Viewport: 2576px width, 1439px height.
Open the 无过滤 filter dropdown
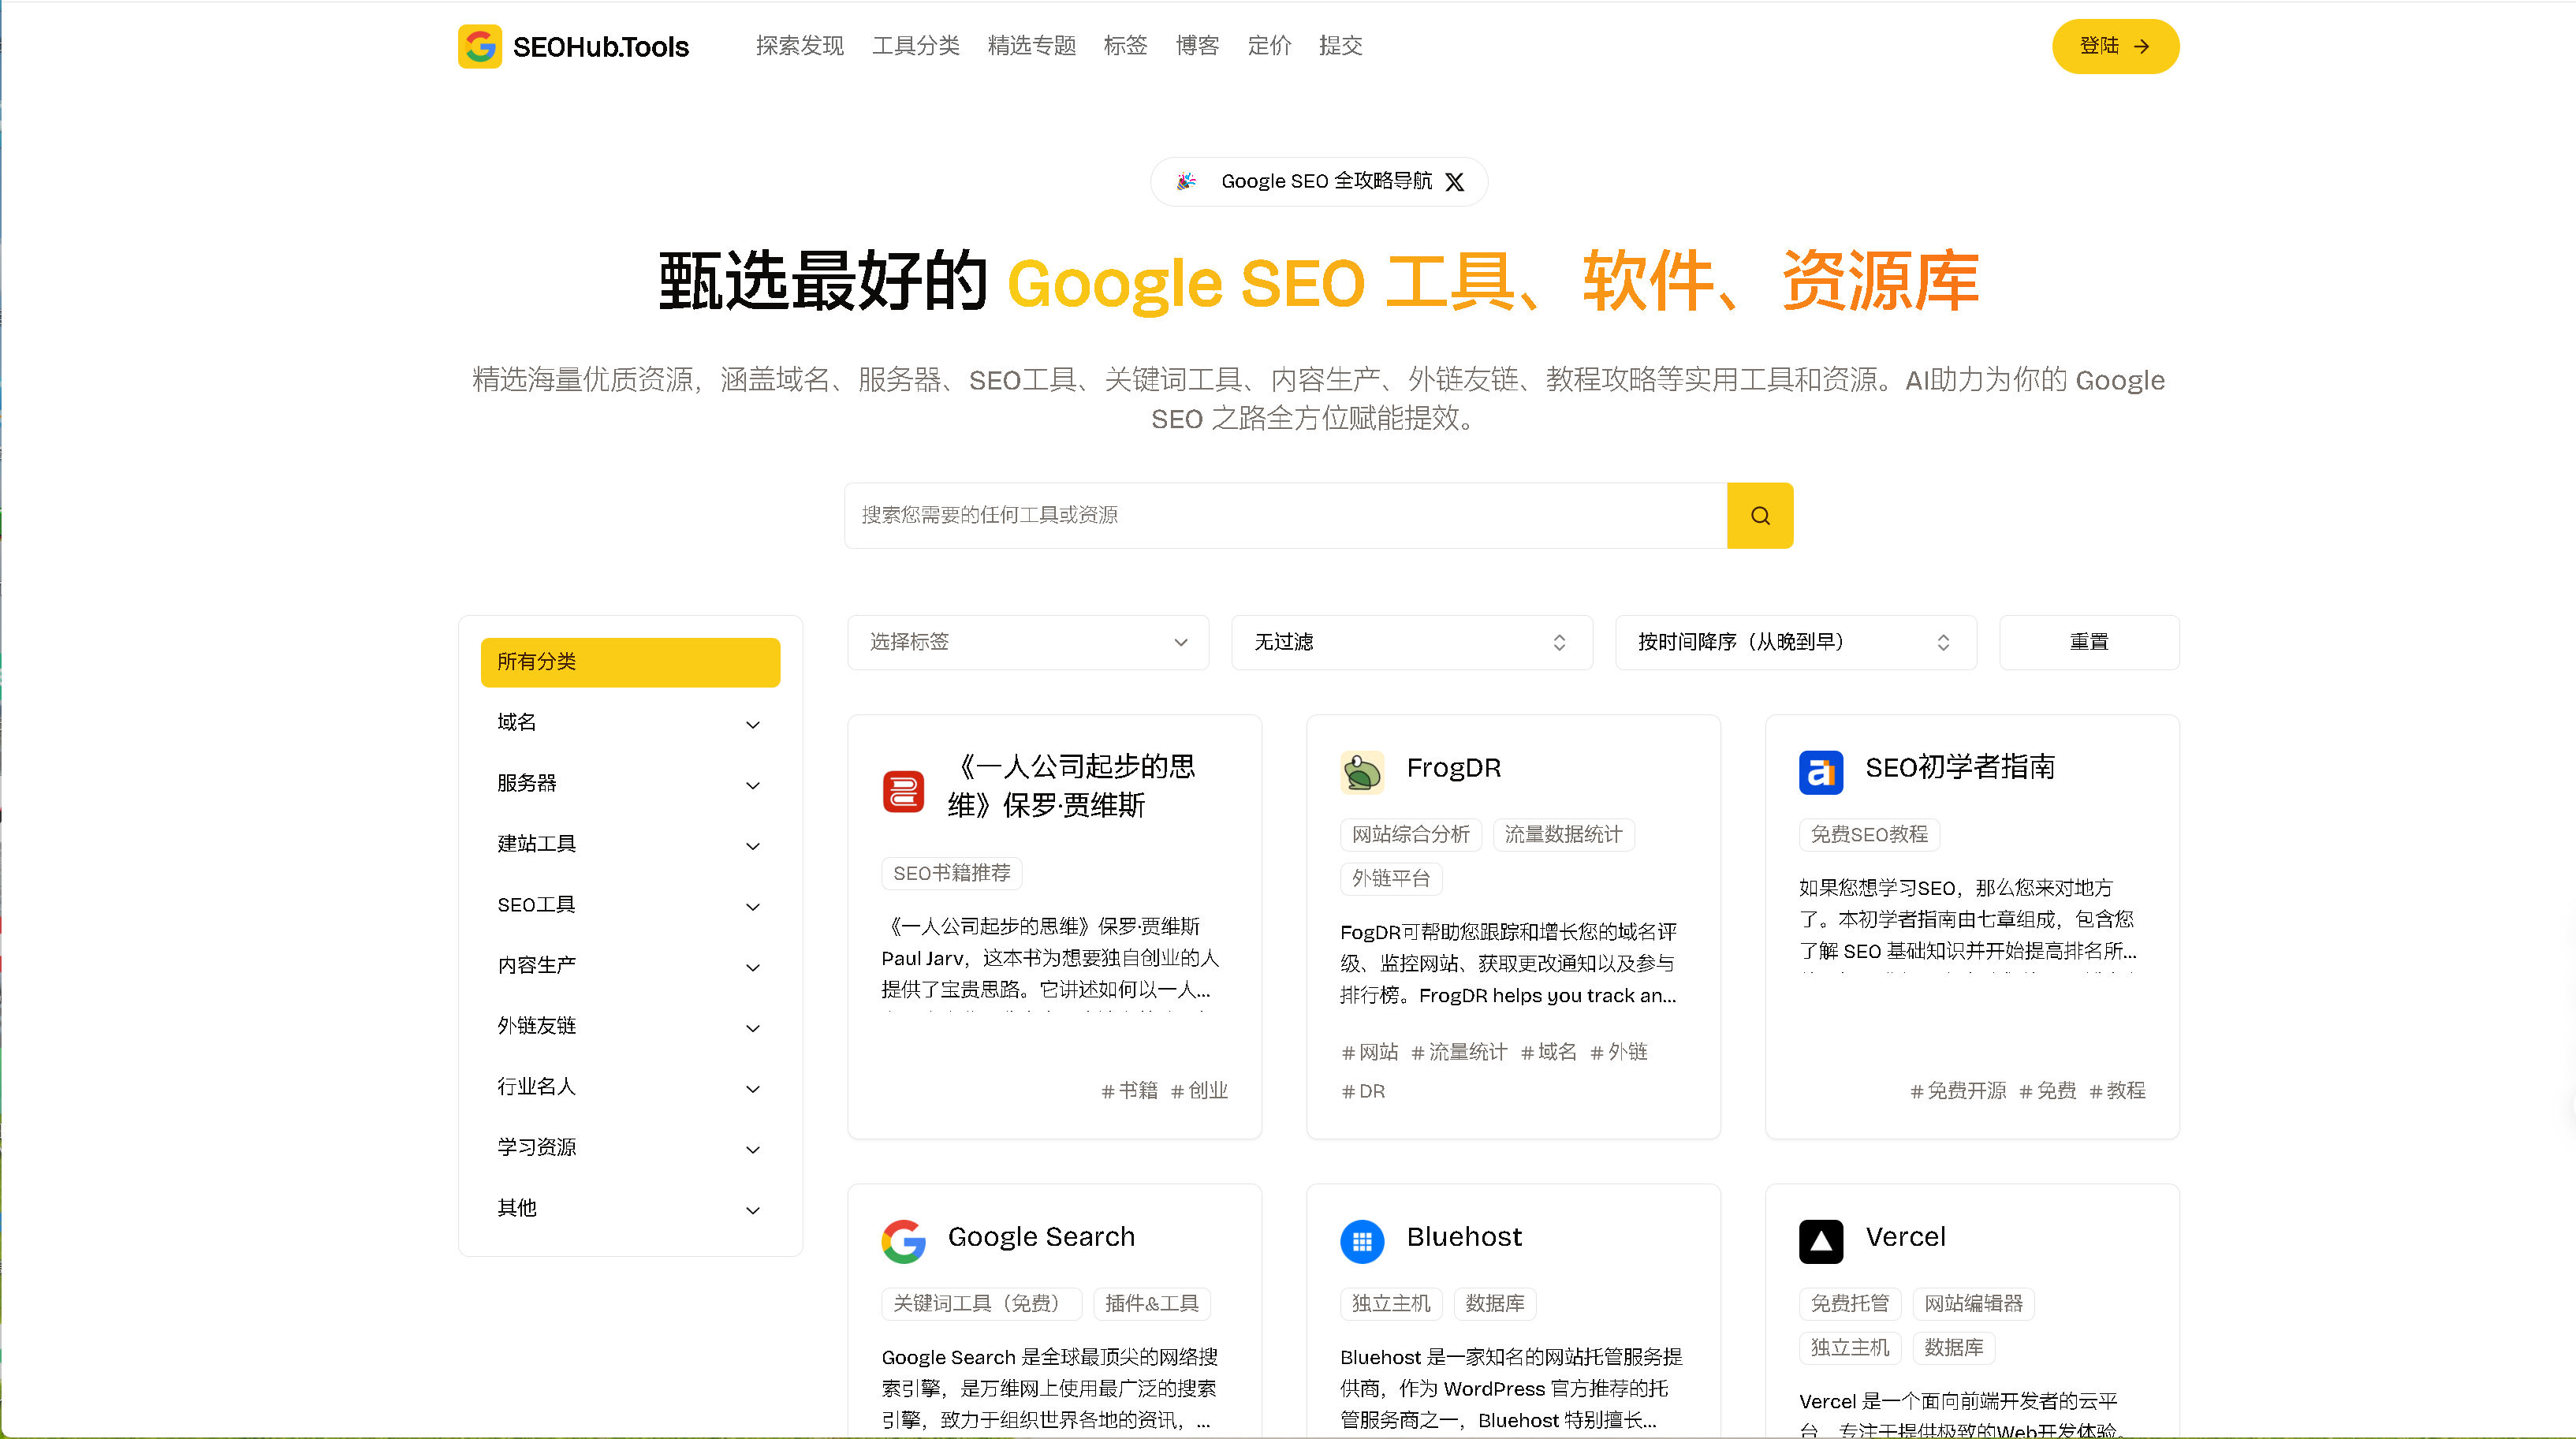[1411, 642]
